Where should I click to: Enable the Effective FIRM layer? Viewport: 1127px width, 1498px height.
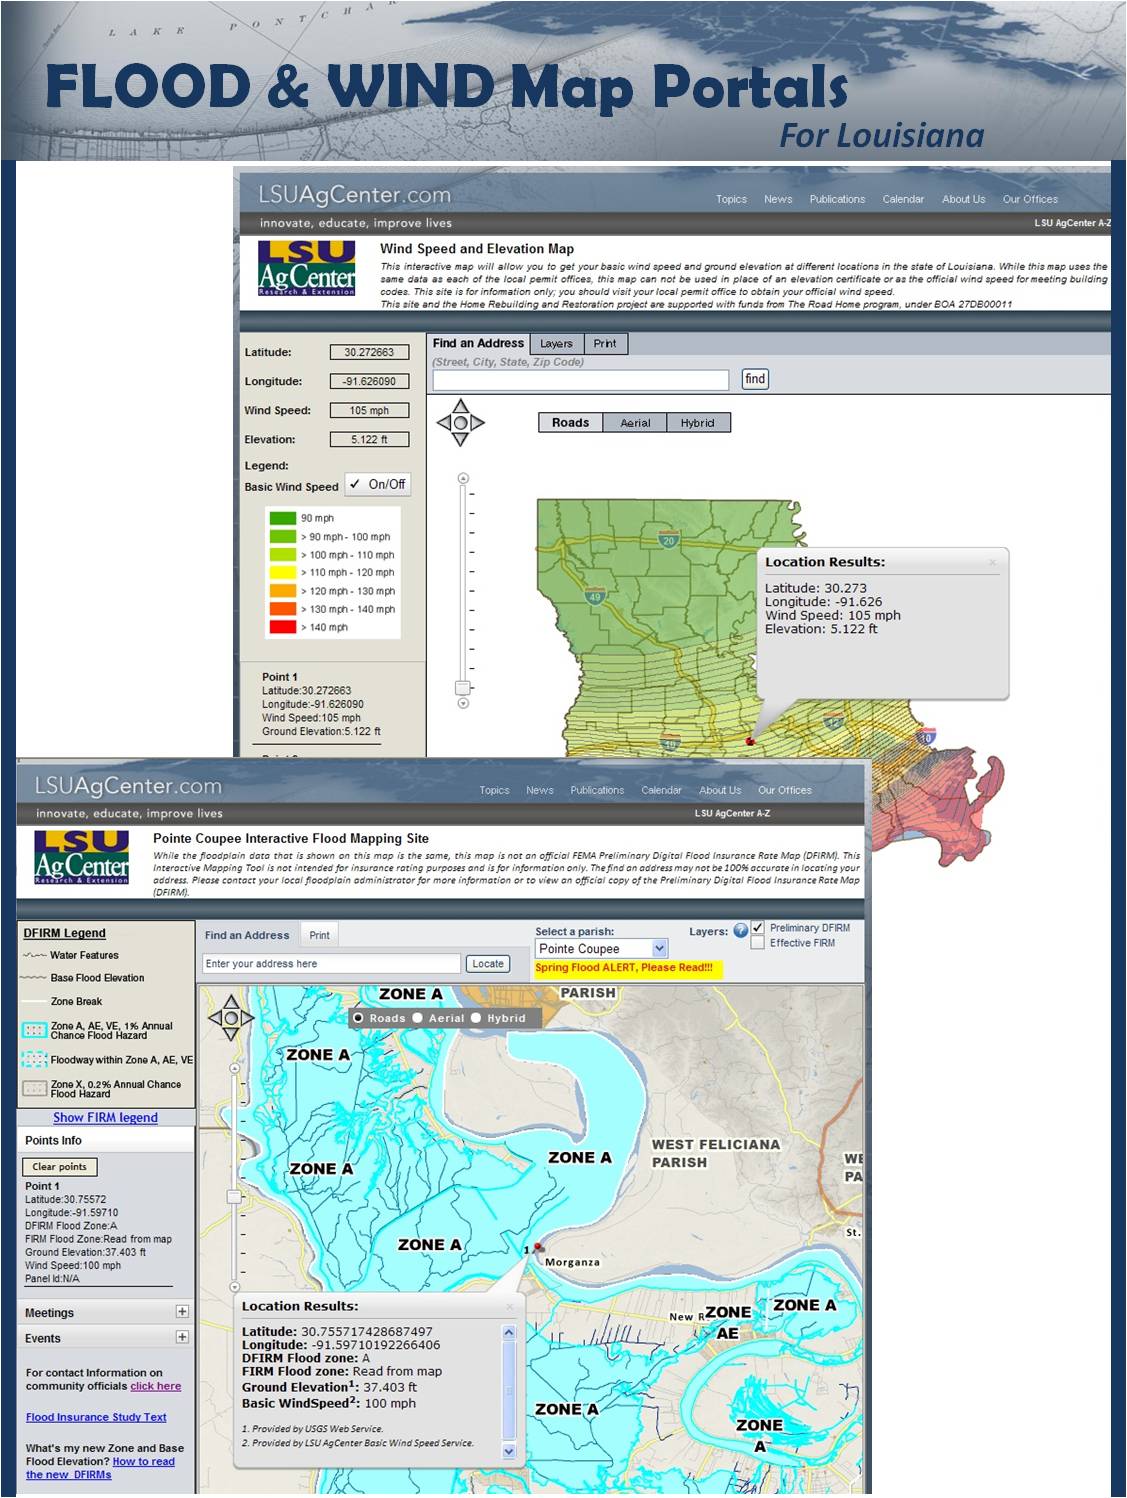(x=758, y=942)
